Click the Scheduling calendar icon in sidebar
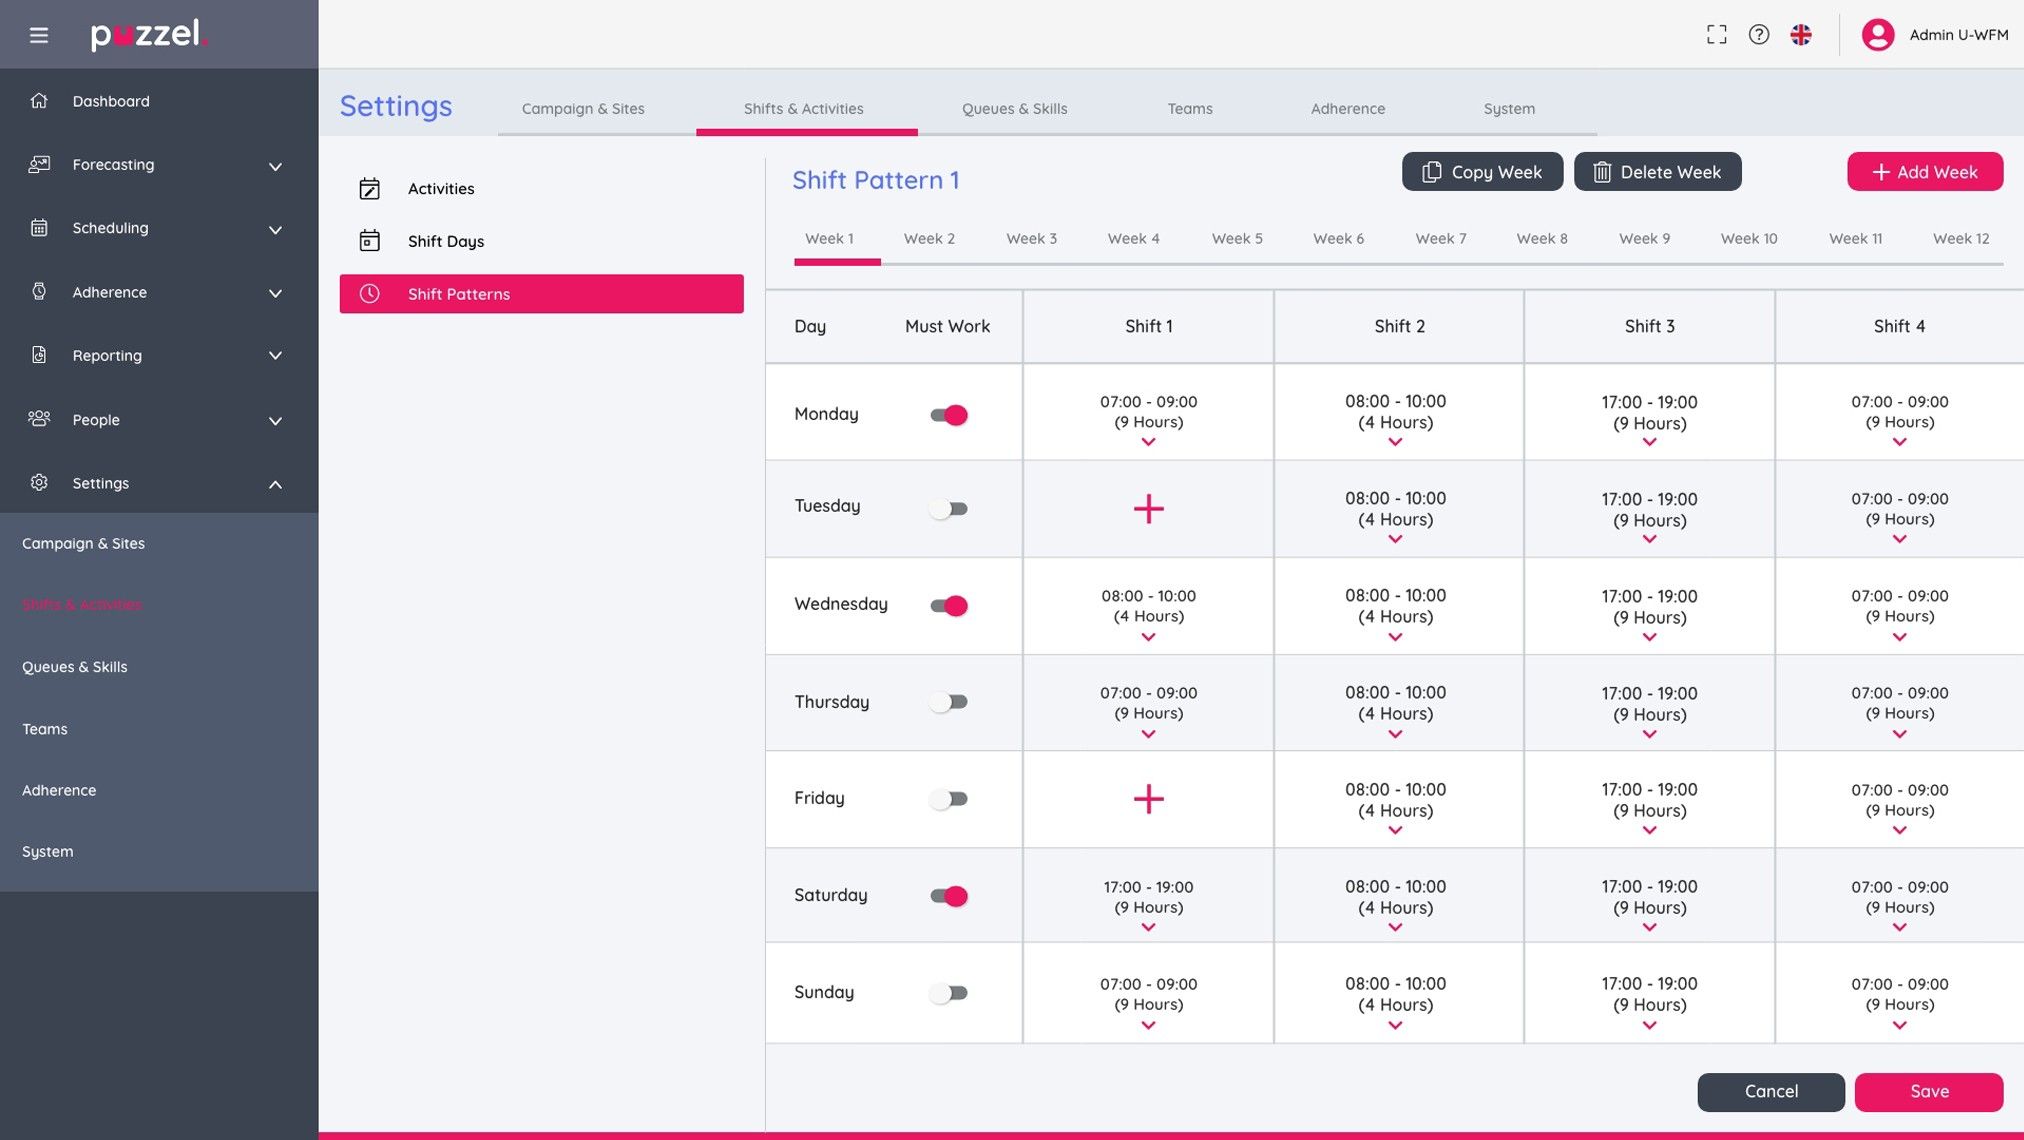2024x1140 pixels. (x=39, y=228)
